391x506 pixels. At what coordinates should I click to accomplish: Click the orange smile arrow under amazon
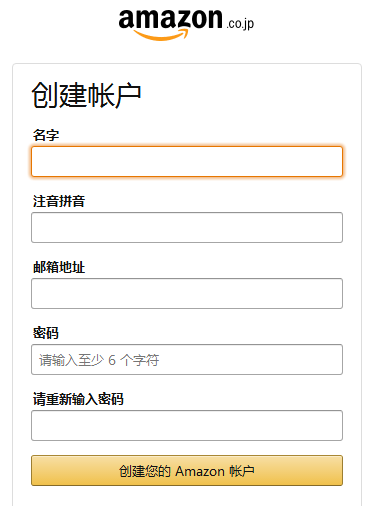pos(161,35)
